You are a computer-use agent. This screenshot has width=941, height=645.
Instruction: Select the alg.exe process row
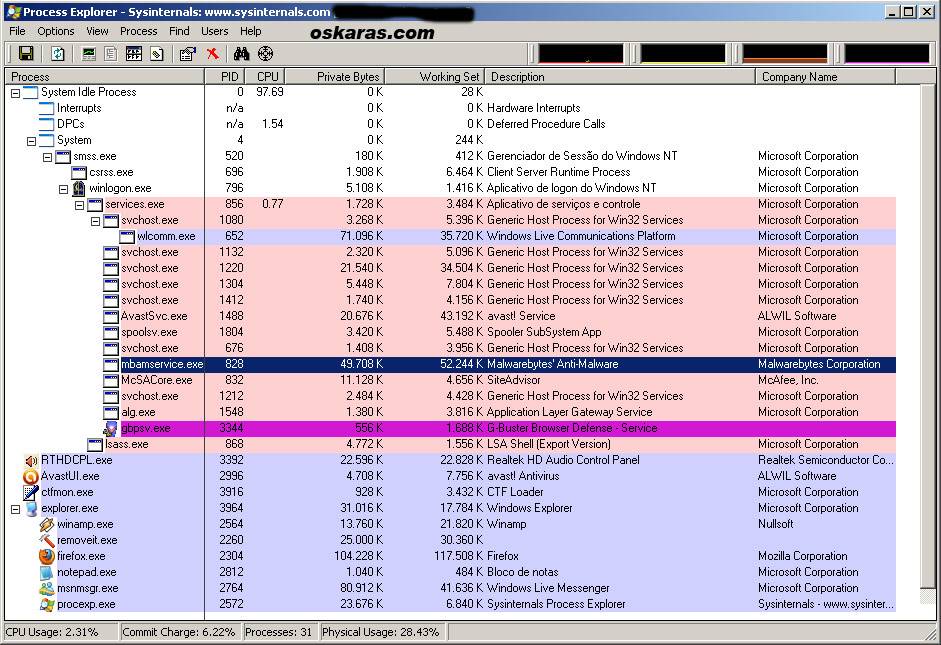451,412
